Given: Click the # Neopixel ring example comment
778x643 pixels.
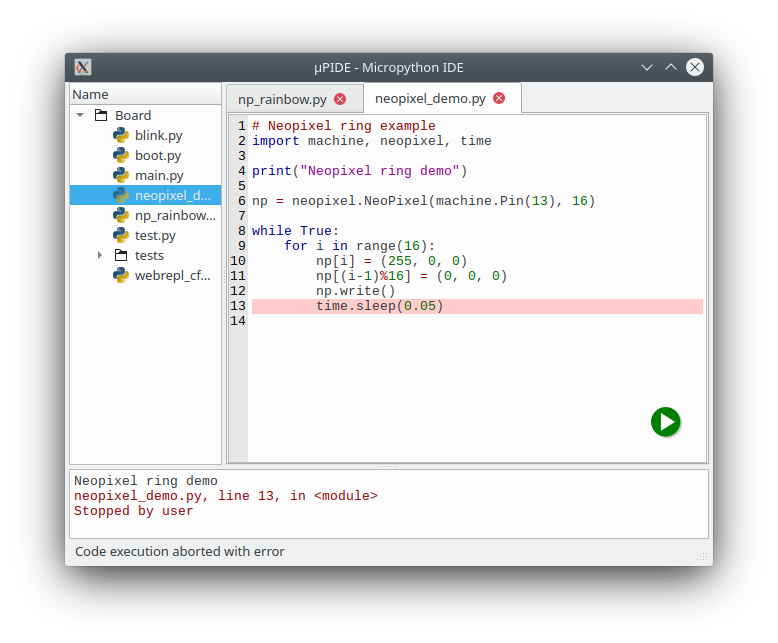Looking at the screenshot, I should 343,126.
